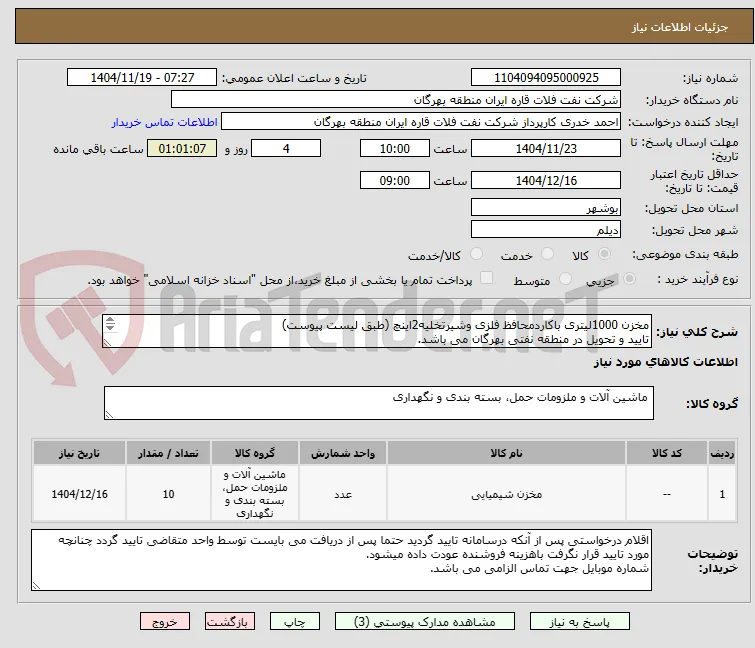
Task: Click the بازگشت back button
Action: 230,622
